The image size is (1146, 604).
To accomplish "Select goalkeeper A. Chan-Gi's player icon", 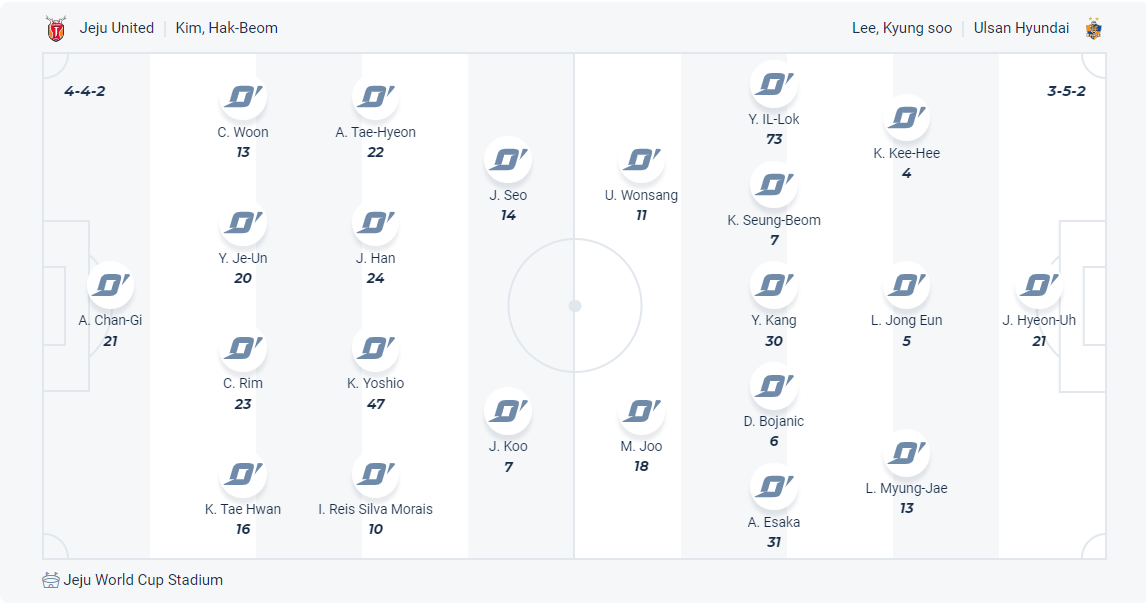I will pyautogui.click(x=110, y=286).
